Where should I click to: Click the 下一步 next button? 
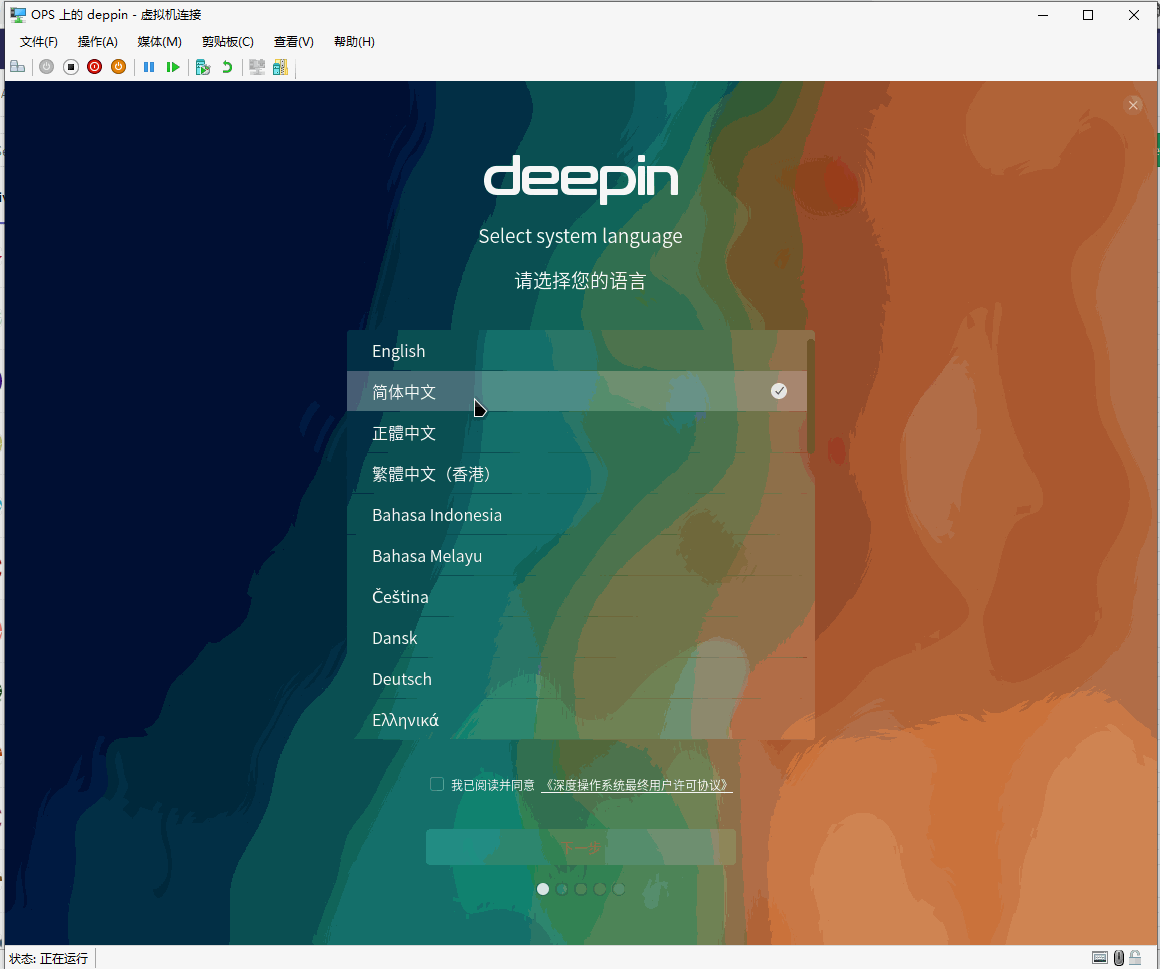coord(581,847)
